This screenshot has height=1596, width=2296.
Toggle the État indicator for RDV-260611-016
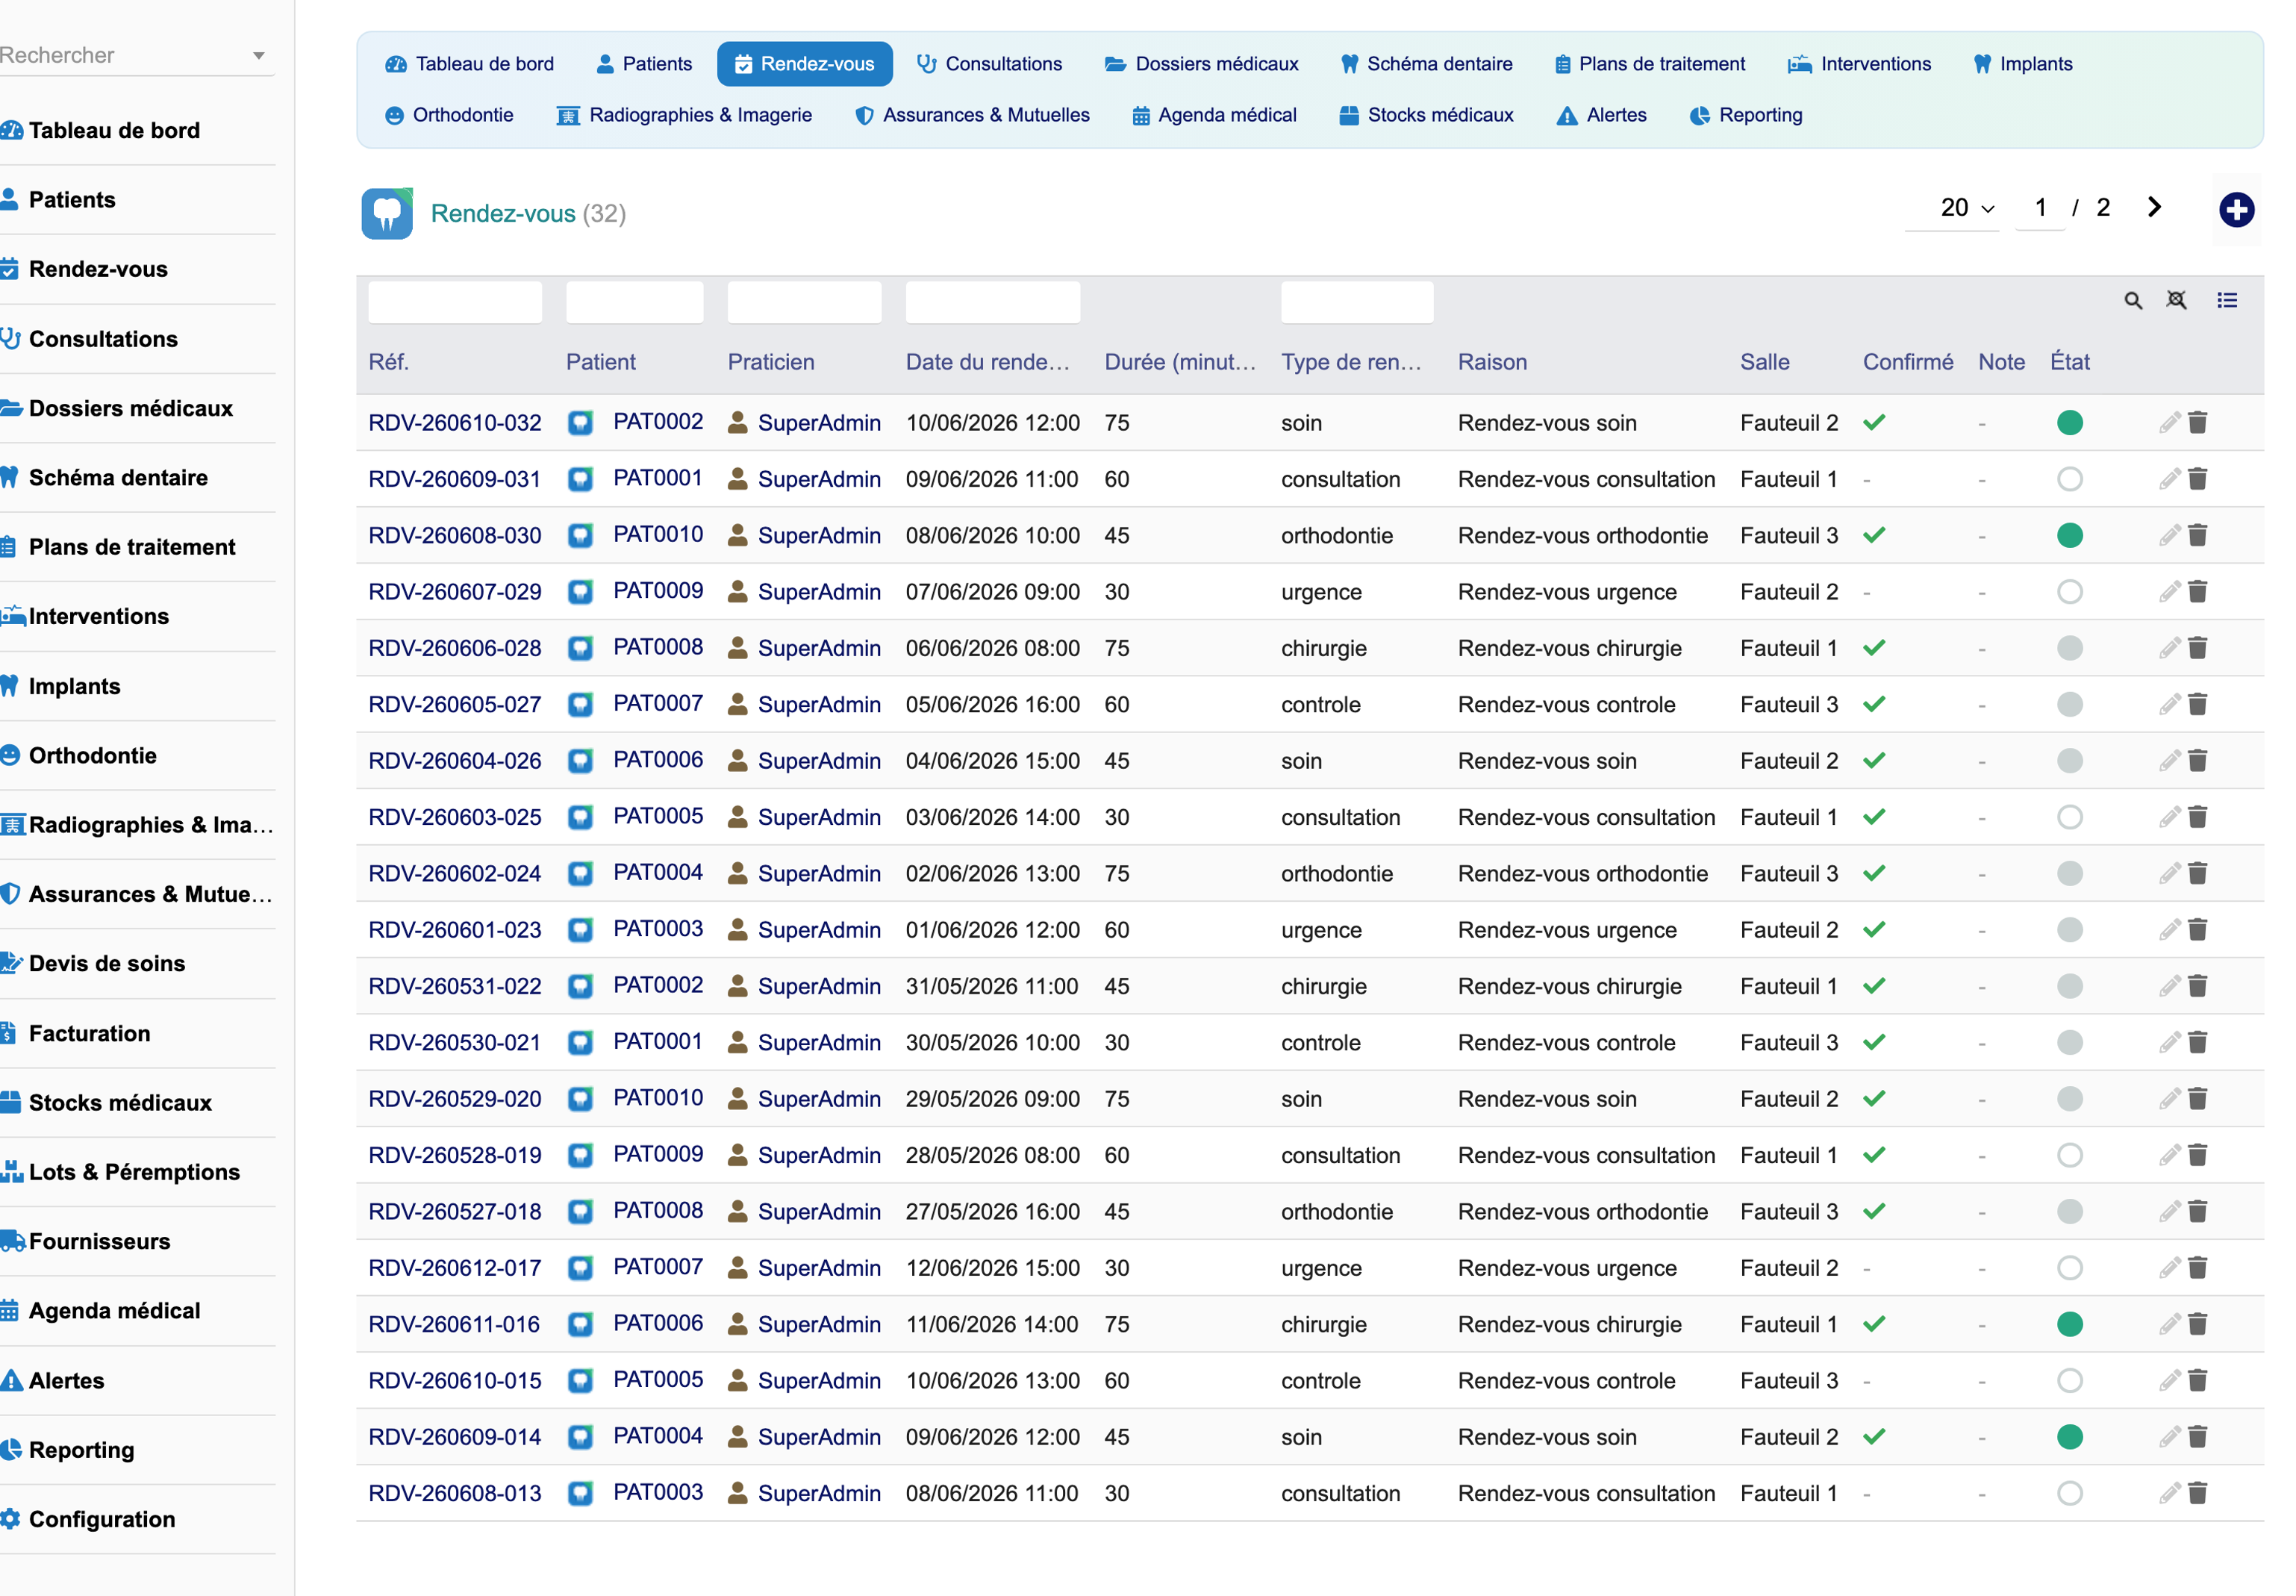coord(2069,1324)
